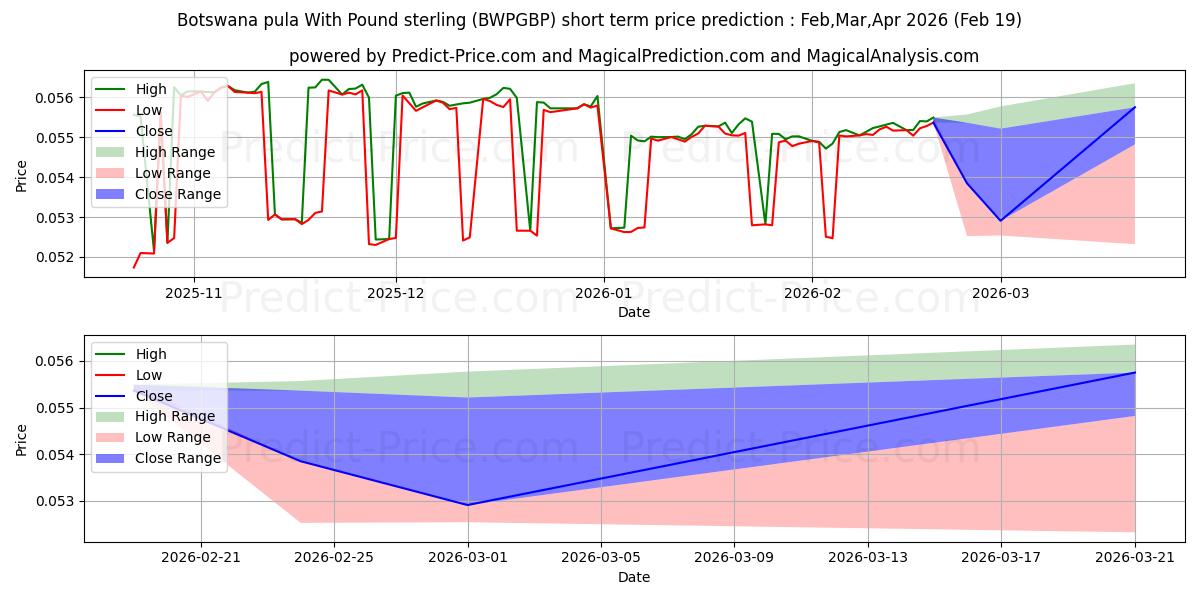1200x600 pixels.
Task: Click the 2026-03-21 tick on bottom axis
Action: (x=1135, y=559)
